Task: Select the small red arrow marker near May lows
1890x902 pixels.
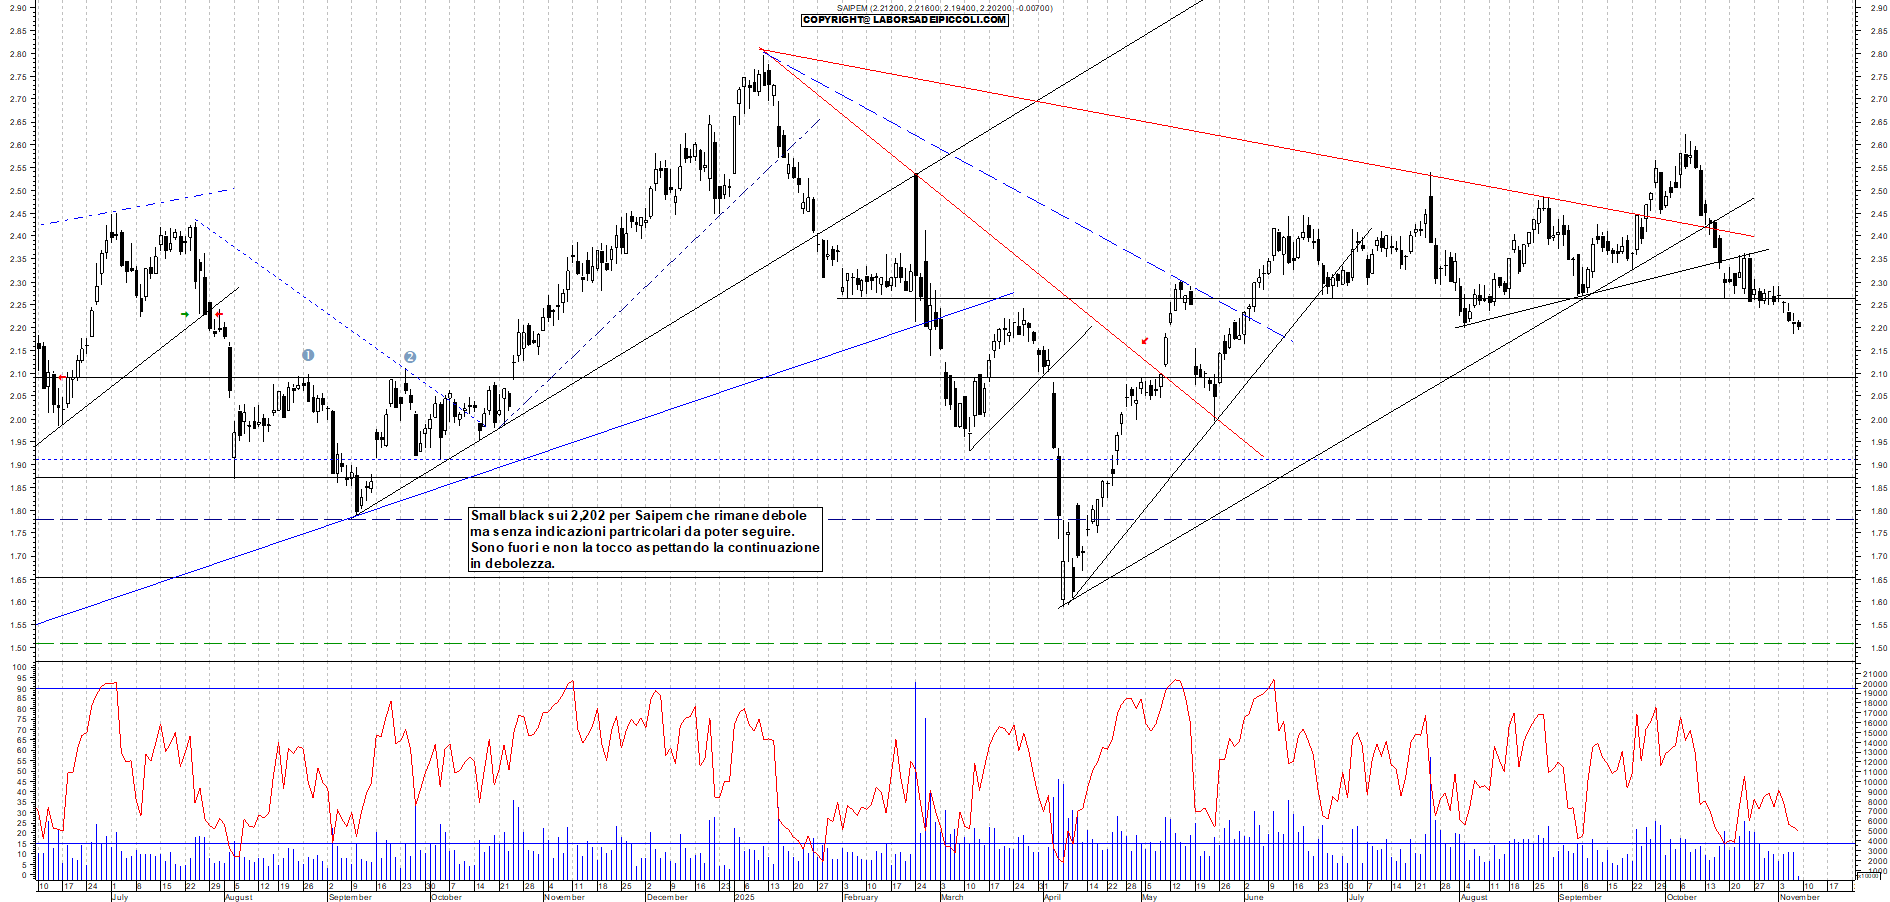Action: pos(1144,341)
